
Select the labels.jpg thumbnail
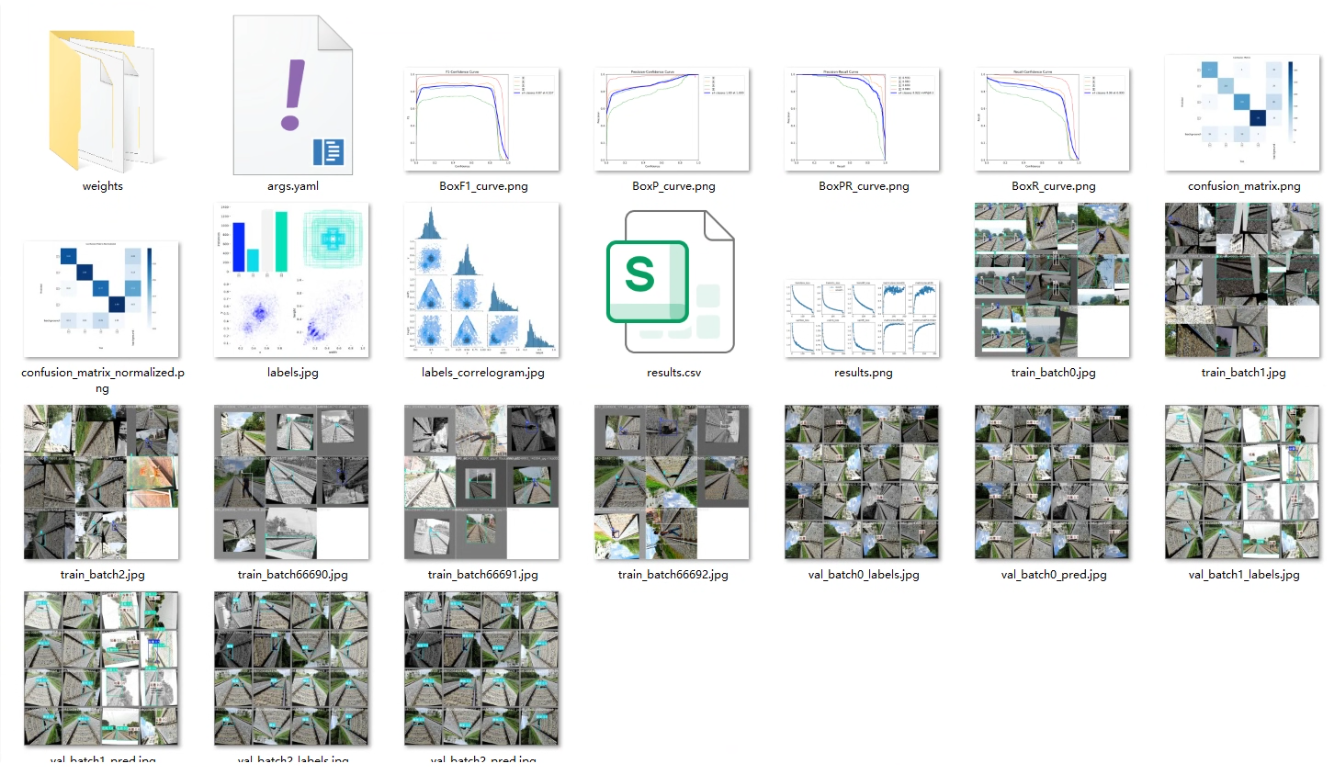[292, 281]
